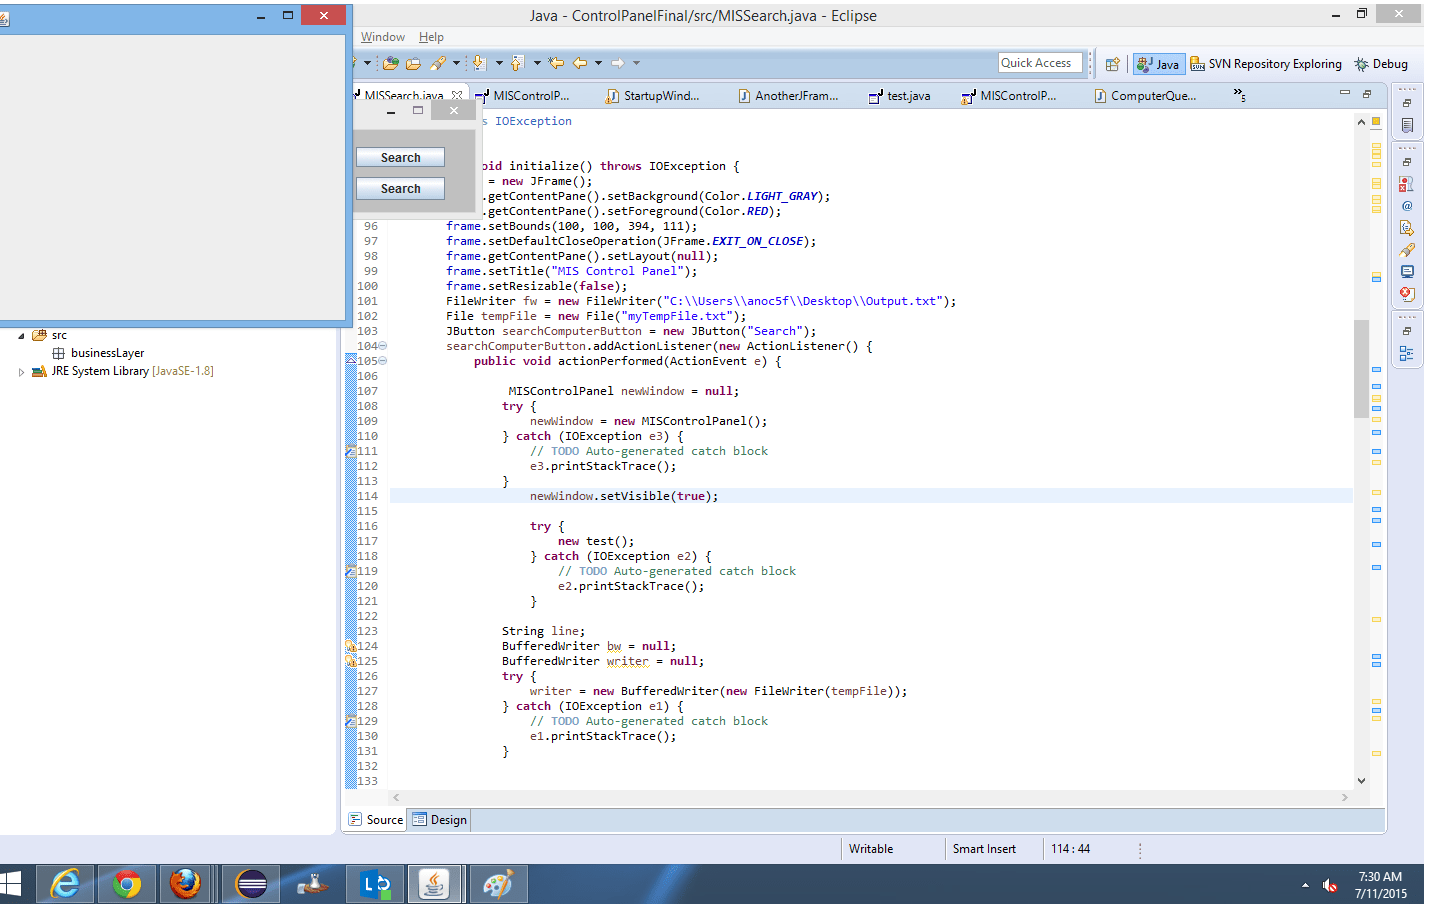This screenshot has height=904, width=1436.
Task: Collapse the fold marker at line 104
Action: coord(382,346)
